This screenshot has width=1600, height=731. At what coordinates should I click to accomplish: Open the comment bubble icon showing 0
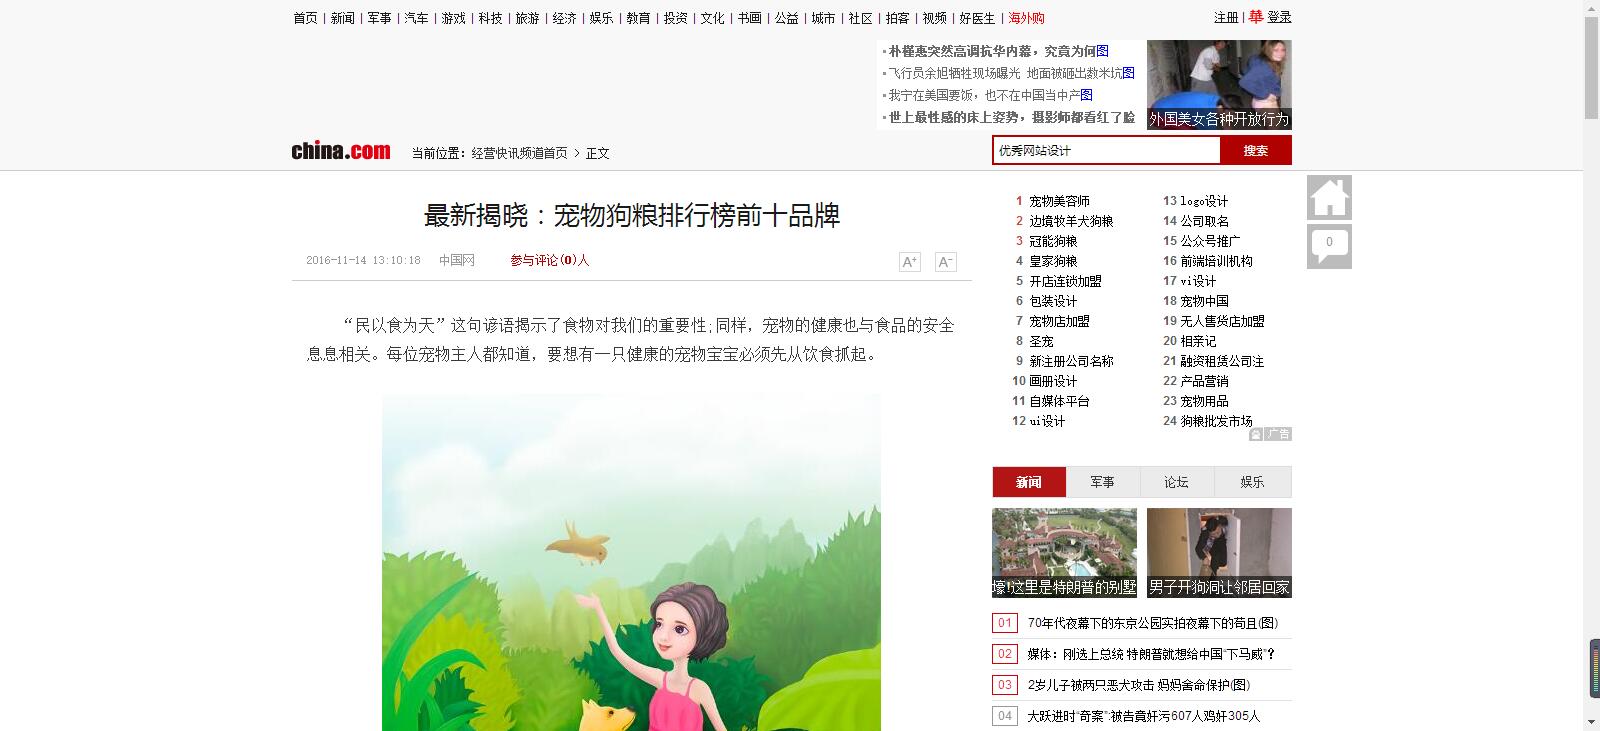click(1329, 245)
